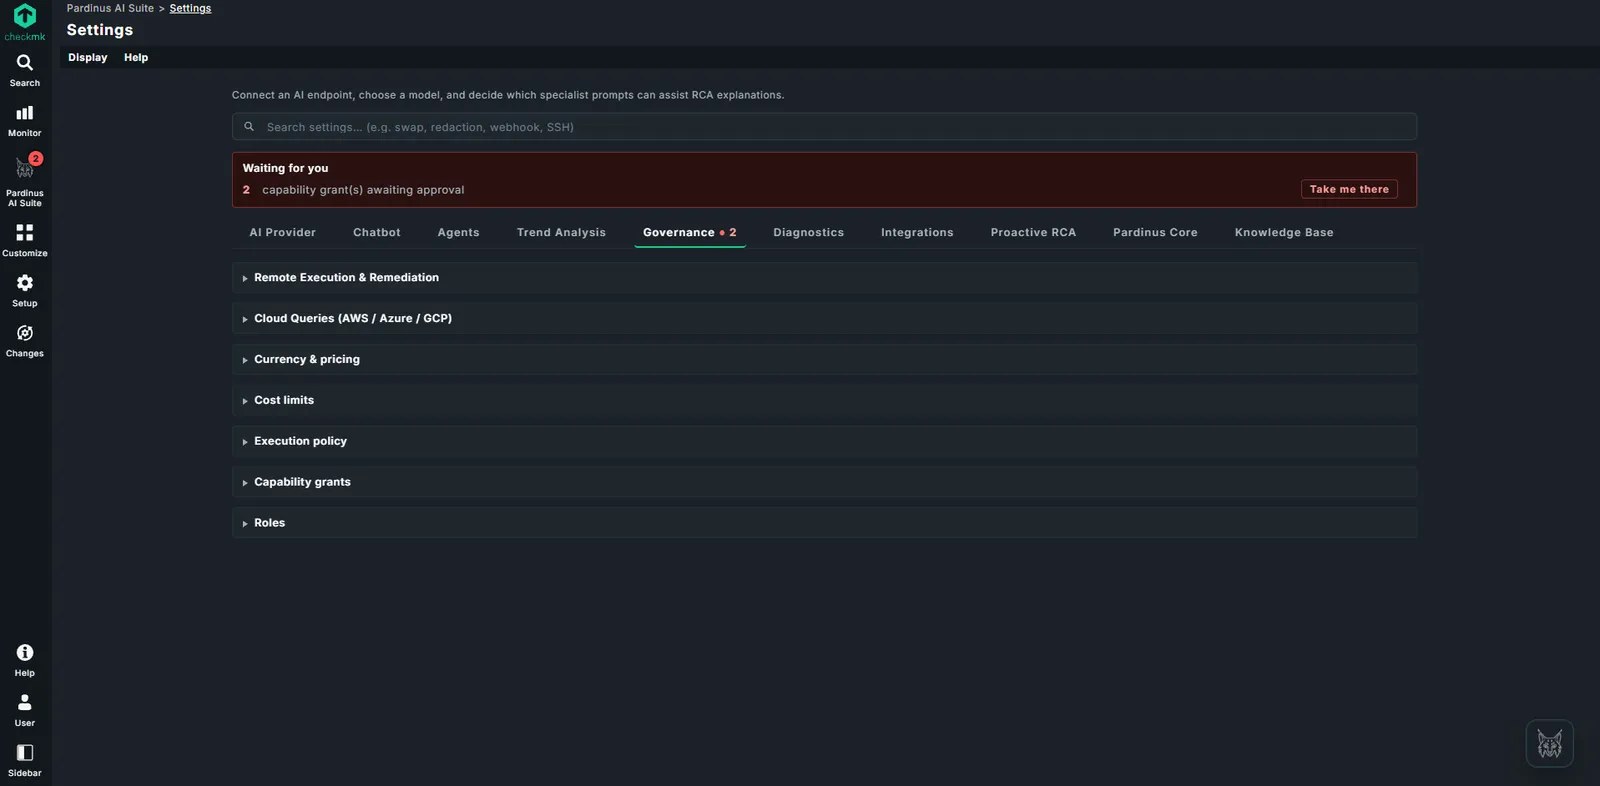Switch to the Trend Analysis tab
Image resolution: width=1600 pixels, height=786 pixels.
(561, 232)
